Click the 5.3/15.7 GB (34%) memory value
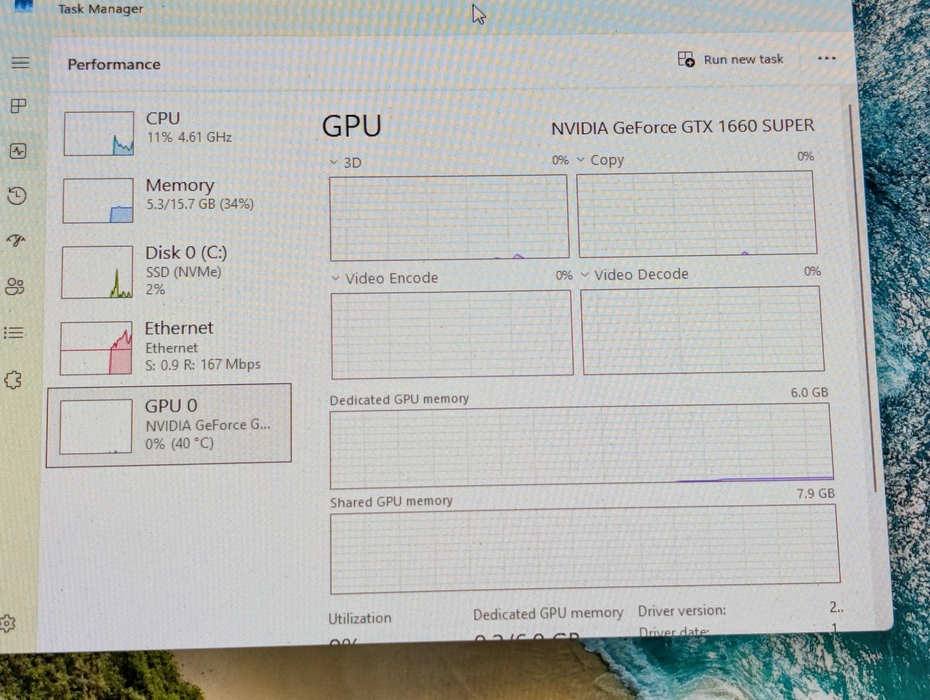This screenshot has height=700, width=930. point(200,204)
